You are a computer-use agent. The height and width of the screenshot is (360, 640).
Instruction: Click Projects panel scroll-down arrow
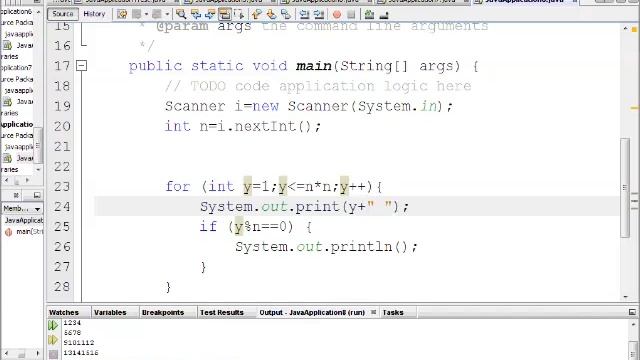tap(38, 169)
